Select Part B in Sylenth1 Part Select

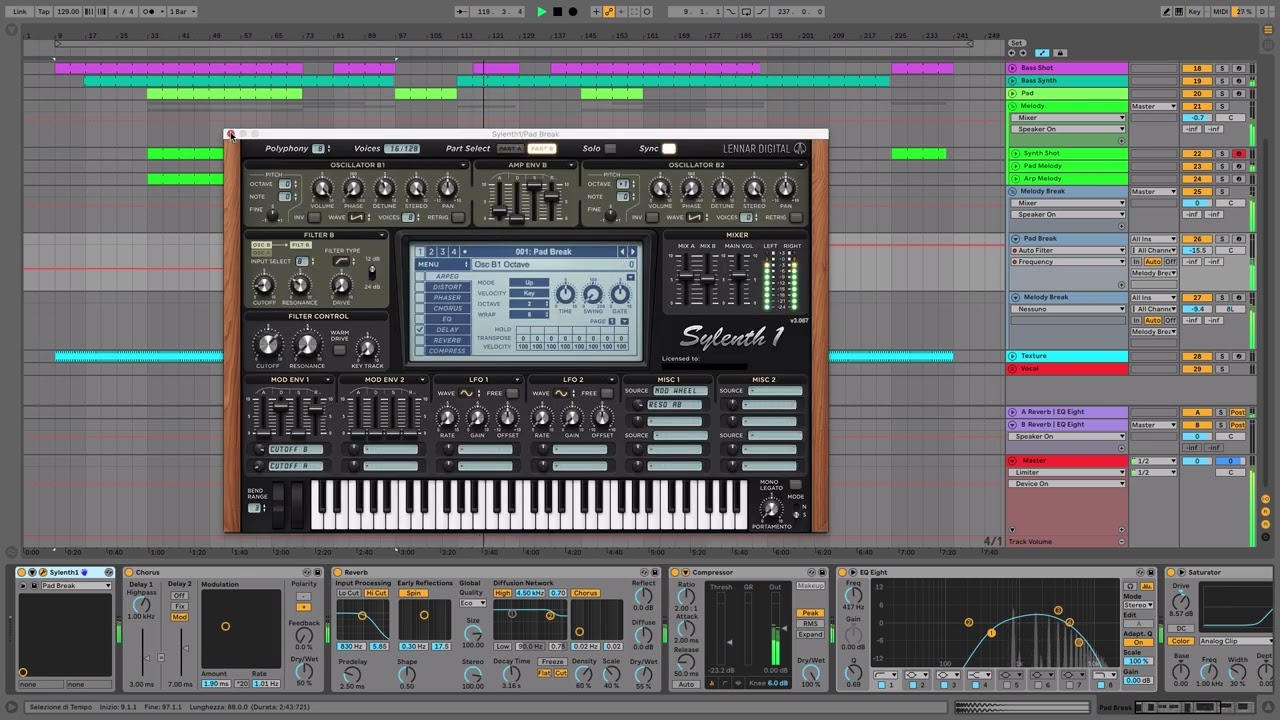point(541,149)
